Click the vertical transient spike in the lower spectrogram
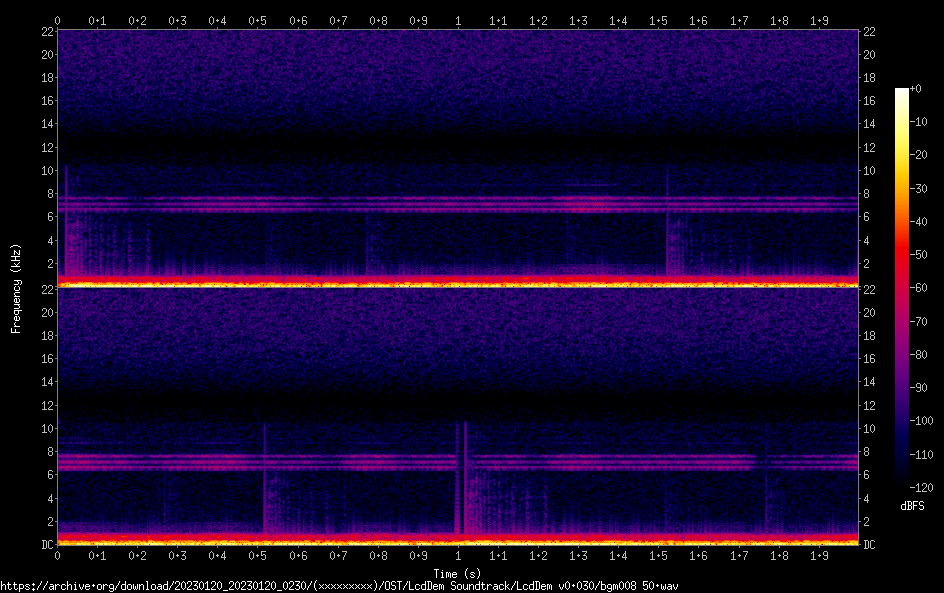 465,480
